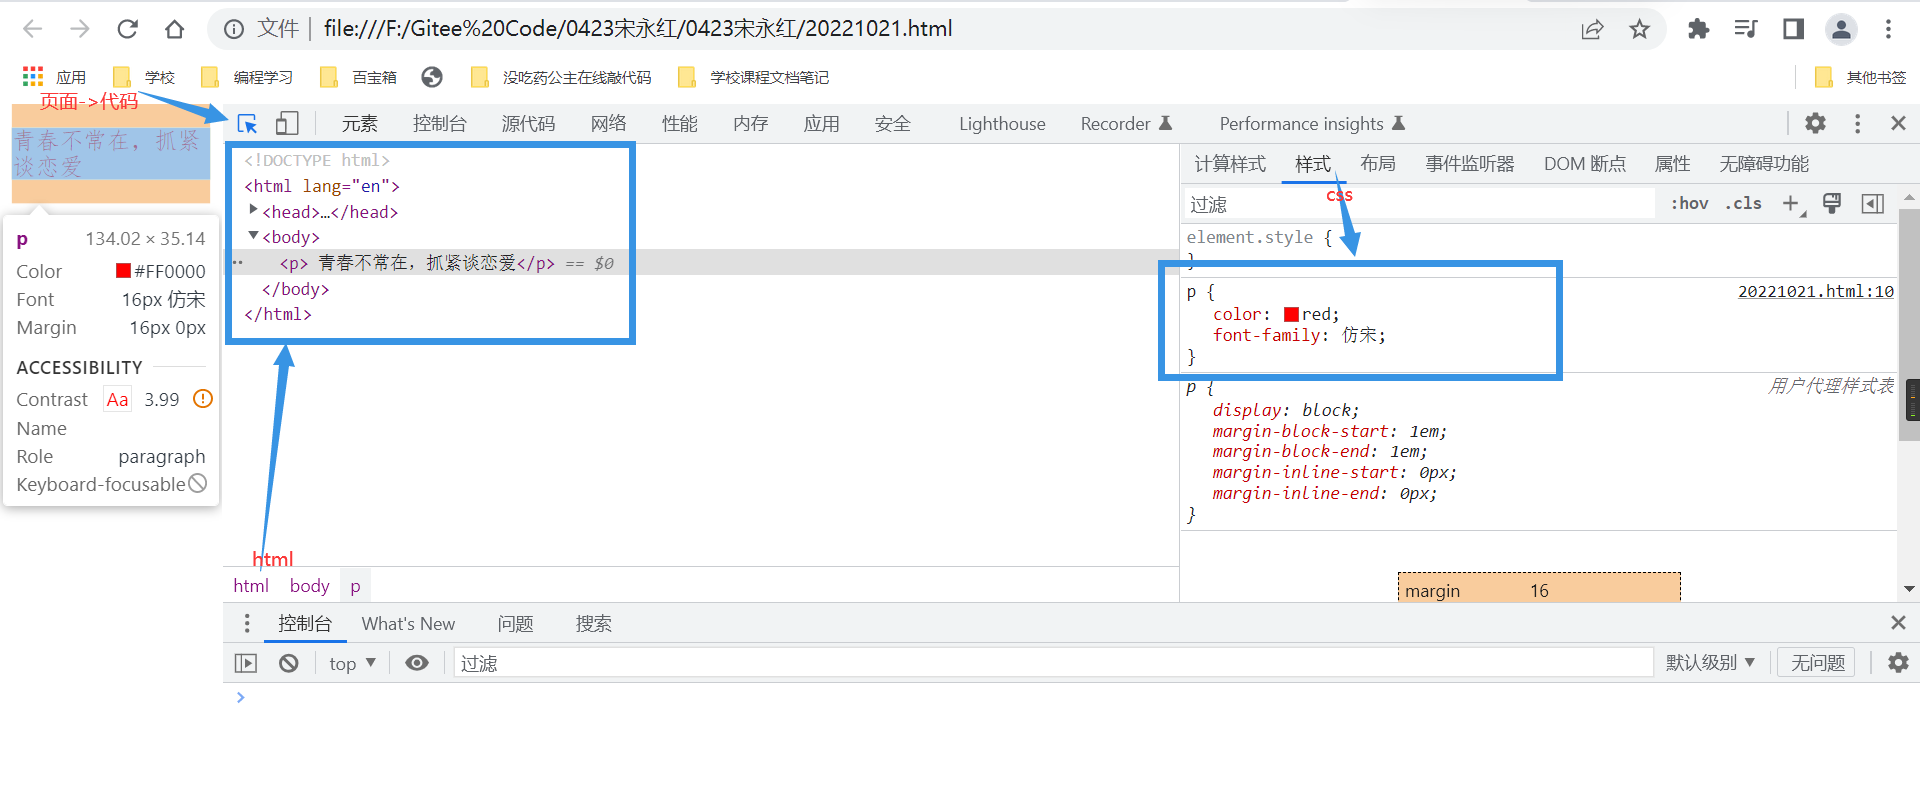Open the 应用 apps grid shortcut
This screenshot has width=1920, height=797.
tap(54, 77)
